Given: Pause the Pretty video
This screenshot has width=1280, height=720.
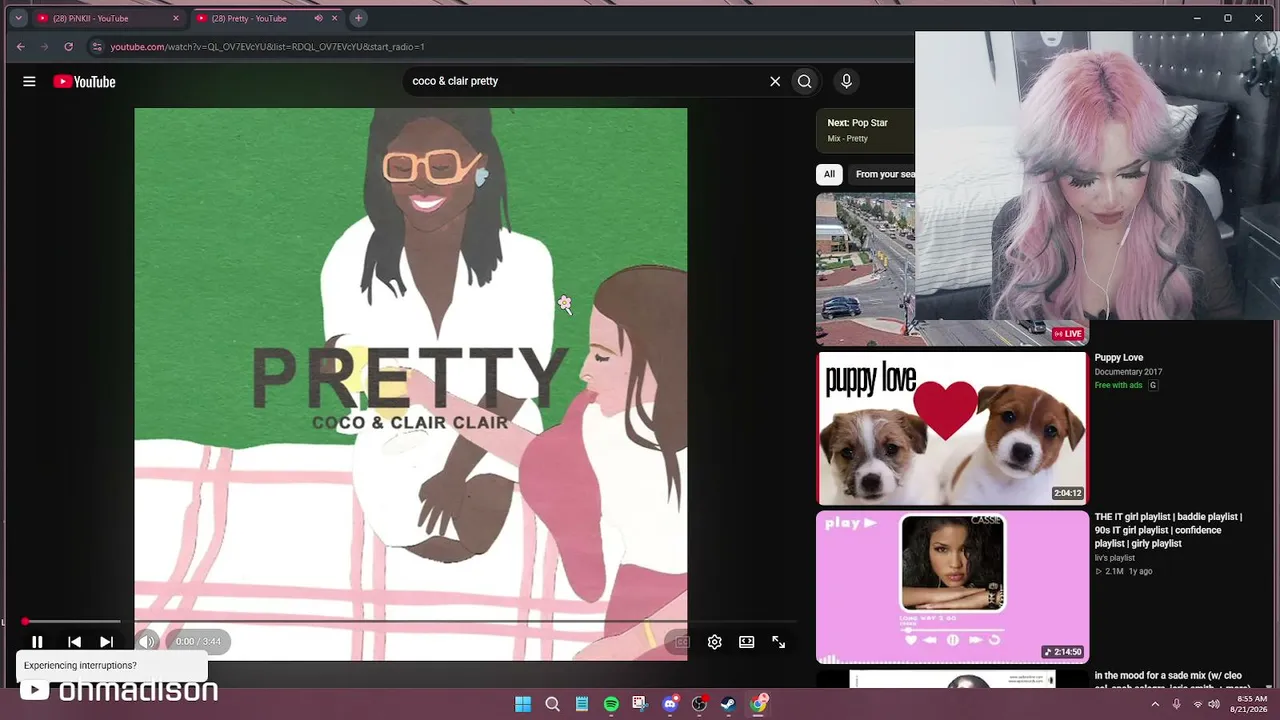Looking at the screenshot, I should 37,642.
